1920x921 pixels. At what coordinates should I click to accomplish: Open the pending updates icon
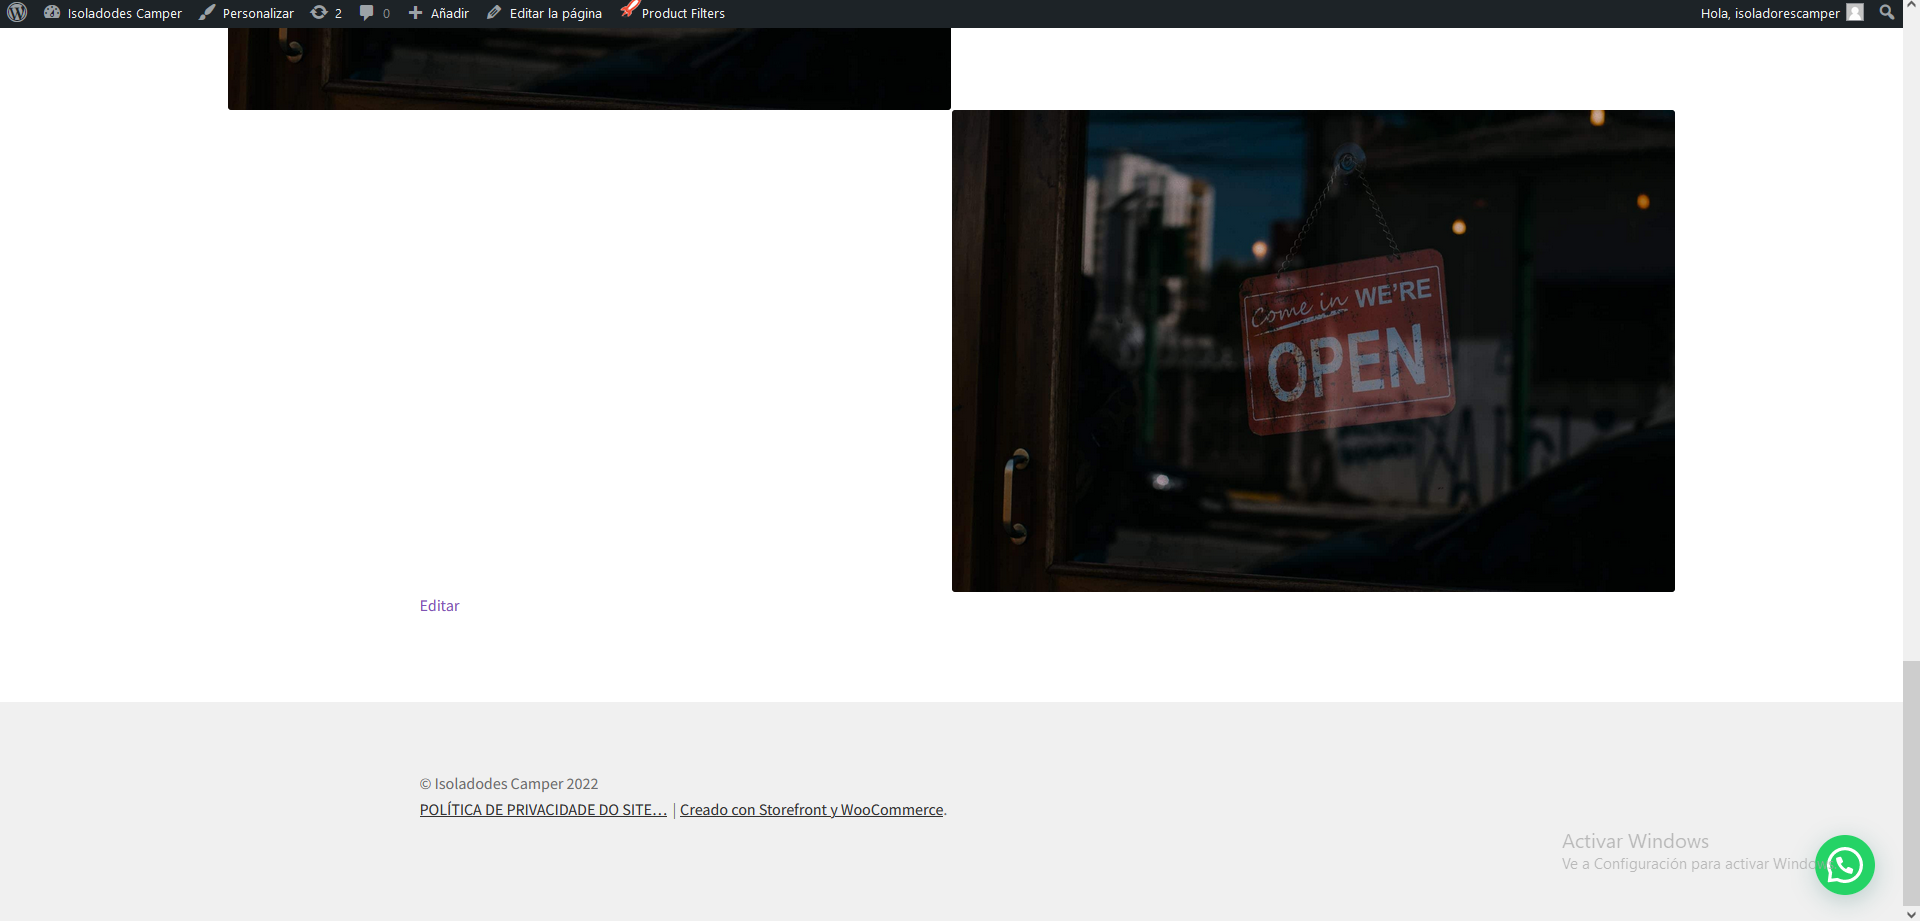pos(326,13)
